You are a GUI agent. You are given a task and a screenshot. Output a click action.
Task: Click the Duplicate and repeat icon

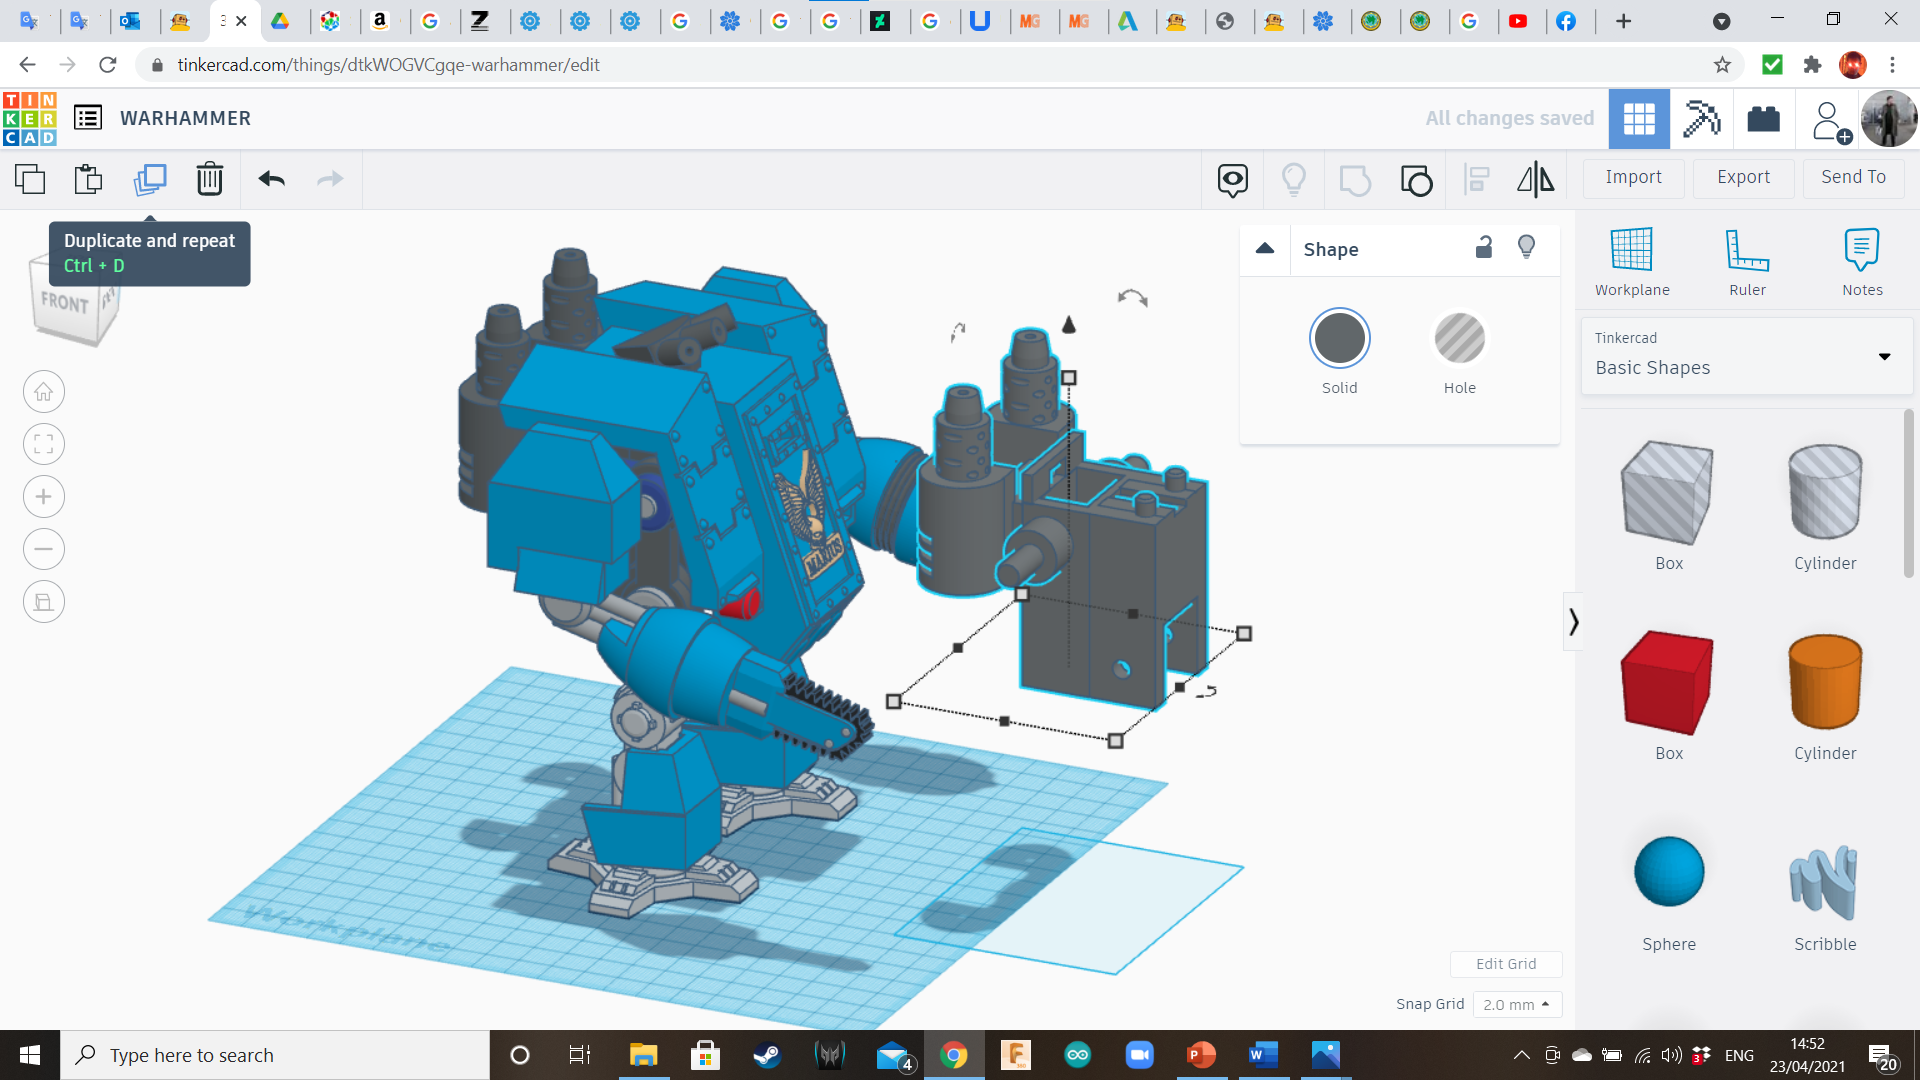(150, 179)
